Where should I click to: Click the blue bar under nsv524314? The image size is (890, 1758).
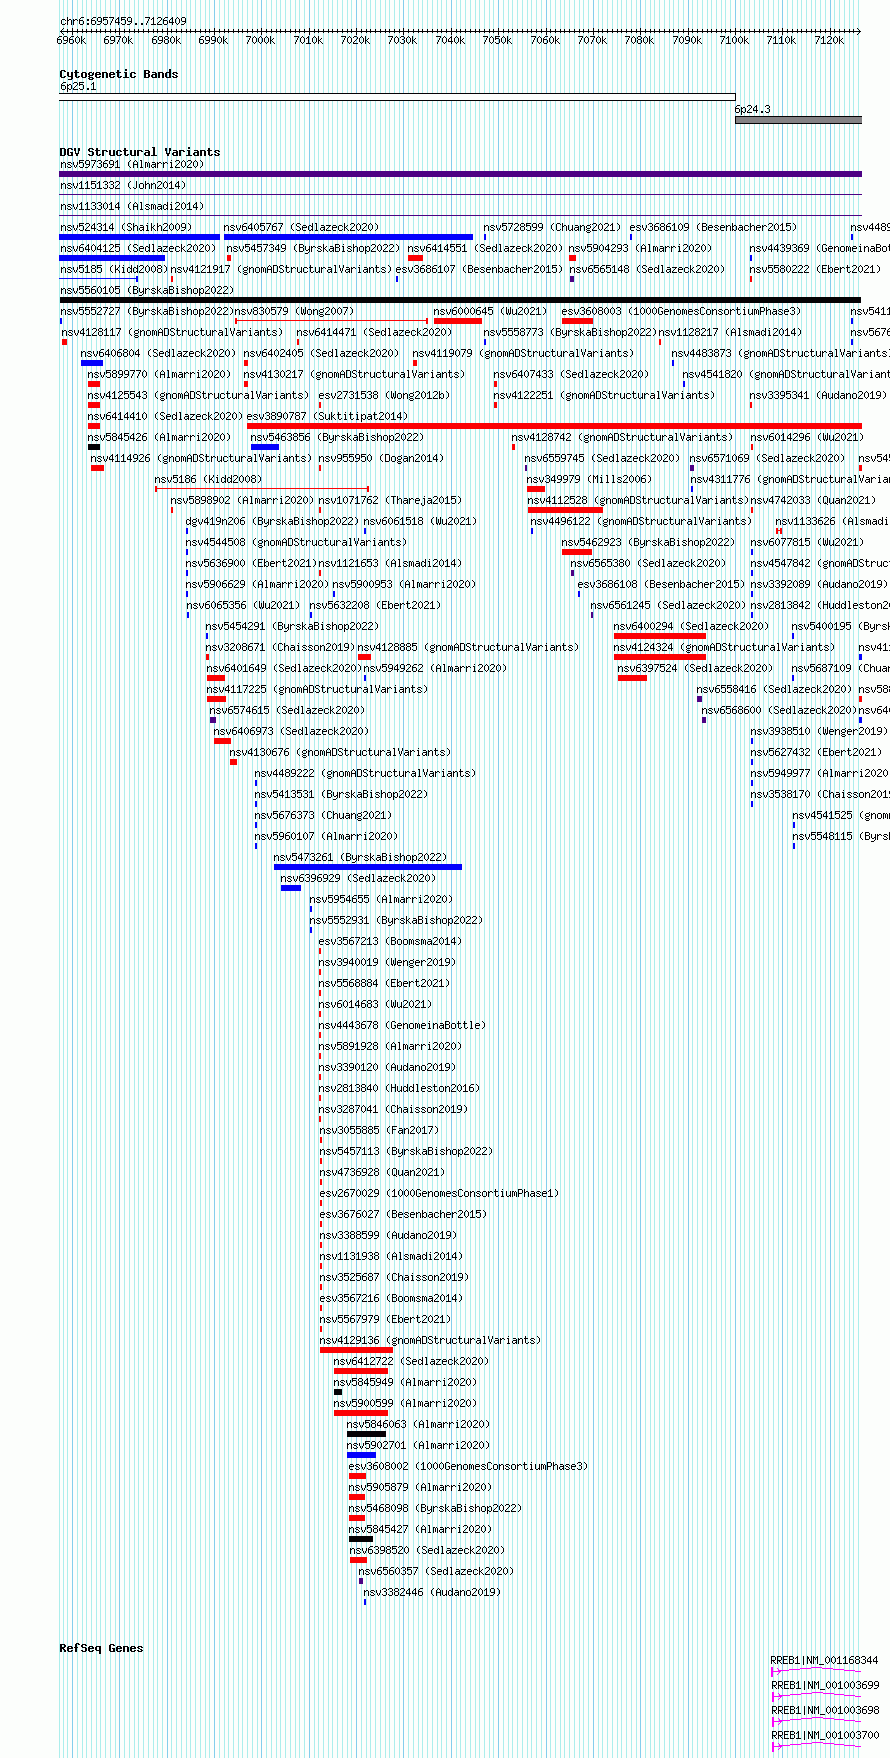click(x=139, y=237)
